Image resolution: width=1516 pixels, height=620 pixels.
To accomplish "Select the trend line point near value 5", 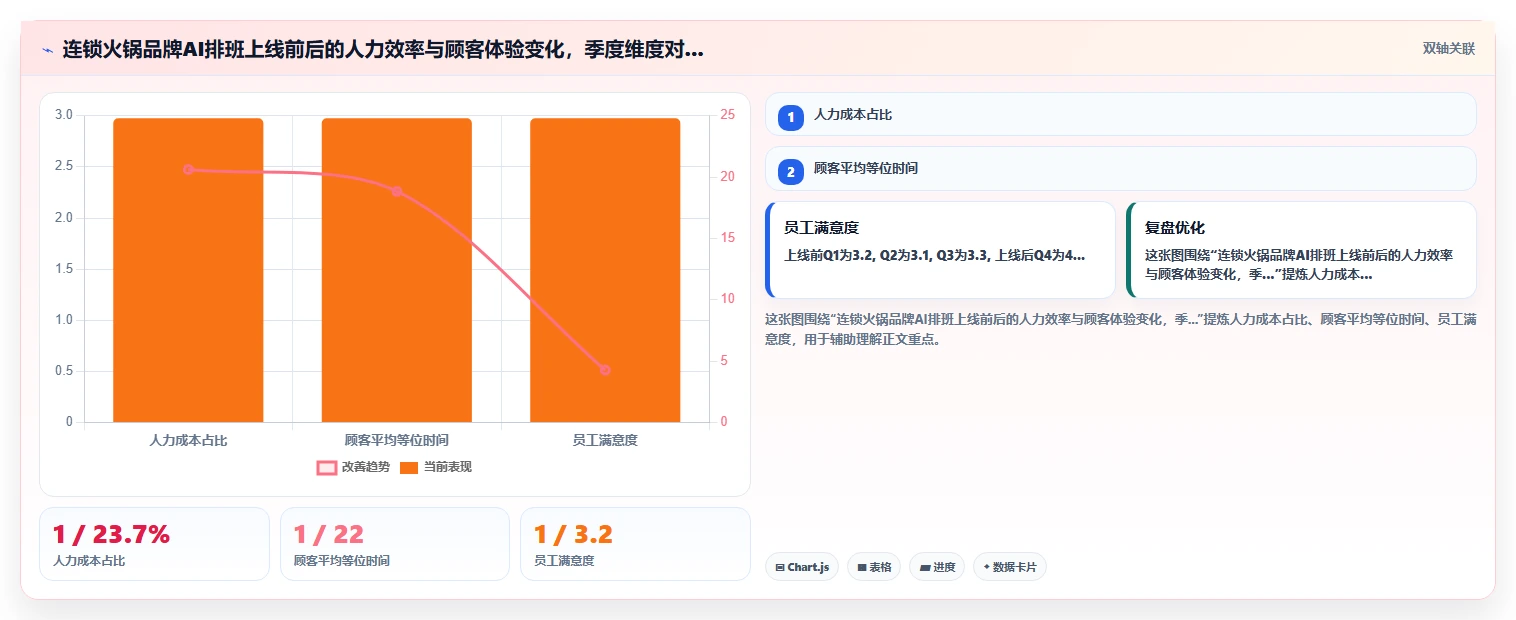I will point(605,370).
